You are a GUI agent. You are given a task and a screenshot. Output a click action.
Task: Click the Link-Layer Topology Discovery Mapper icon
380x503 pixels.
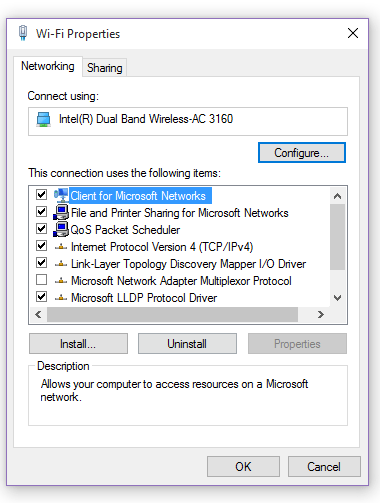(x=61, y=264)
